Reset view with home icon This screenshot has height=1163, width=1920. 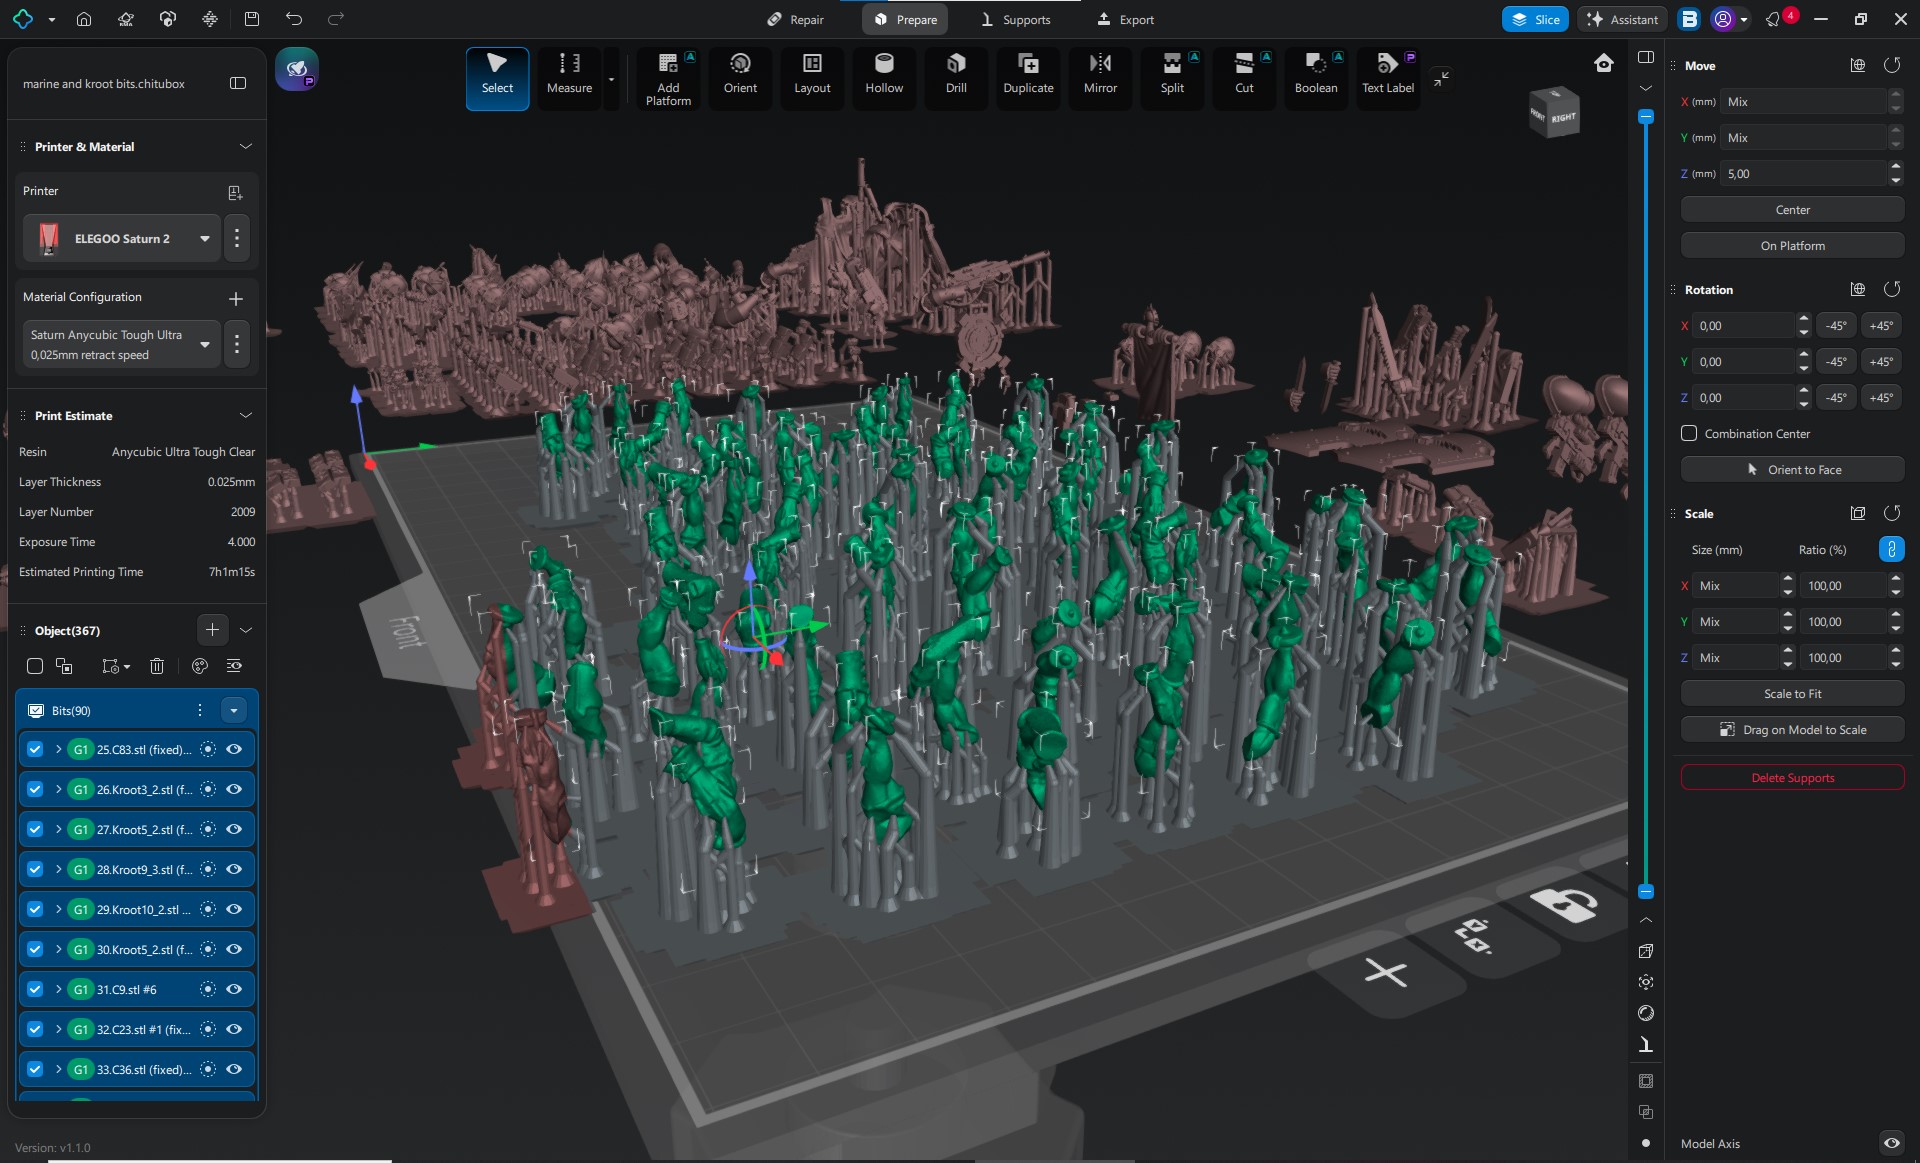pyautogui.click(x=1603, y=64)
